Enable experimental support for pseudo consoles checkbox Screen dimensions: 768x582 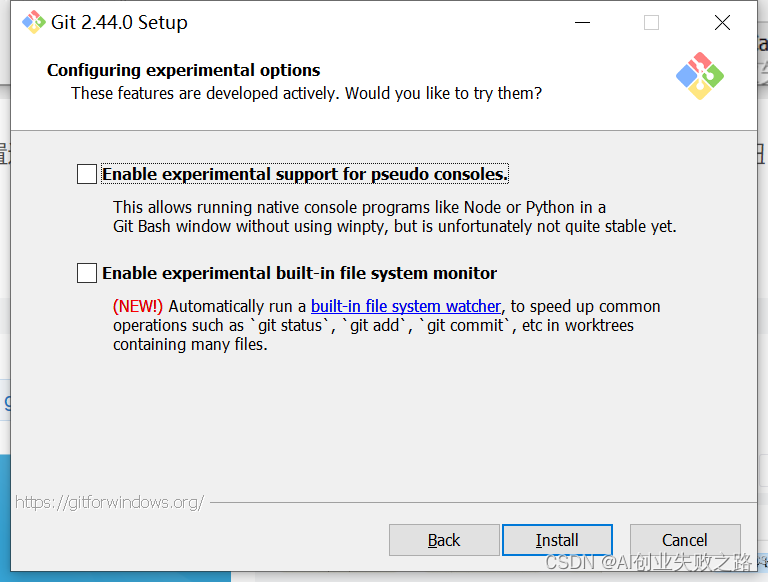(87, 174)
